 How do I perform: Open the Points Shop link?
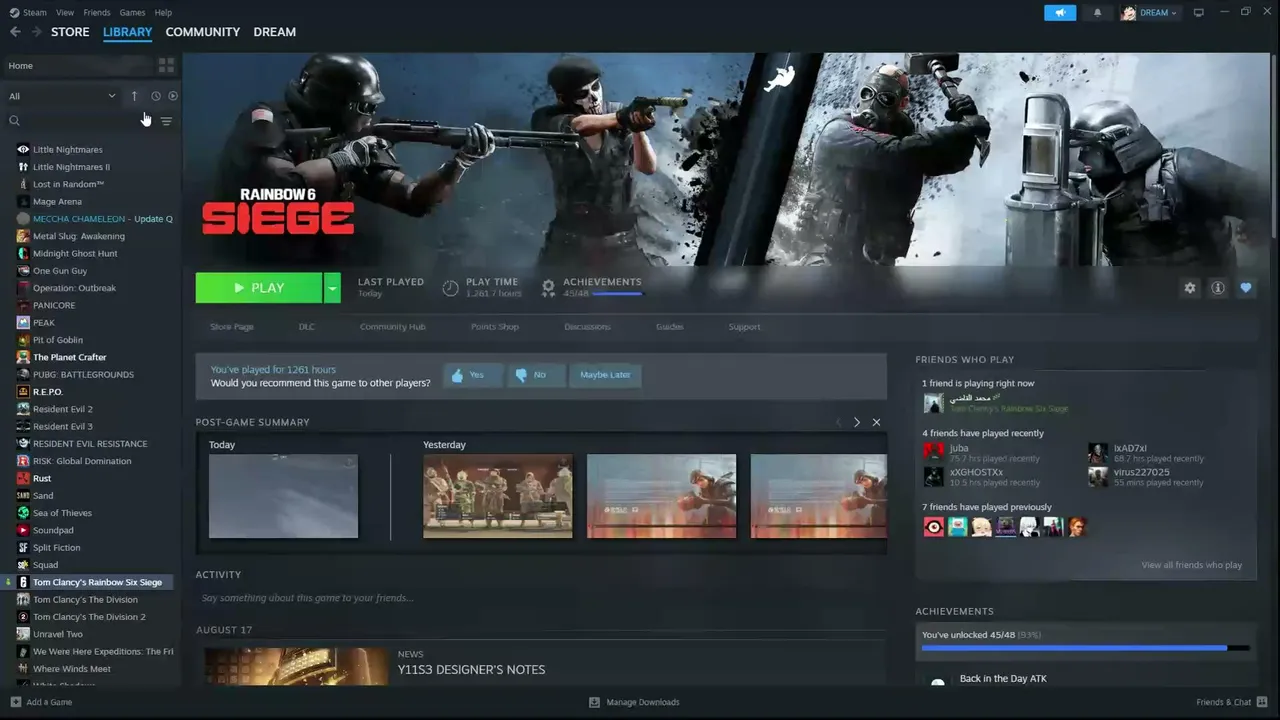(x=495, y=327)
